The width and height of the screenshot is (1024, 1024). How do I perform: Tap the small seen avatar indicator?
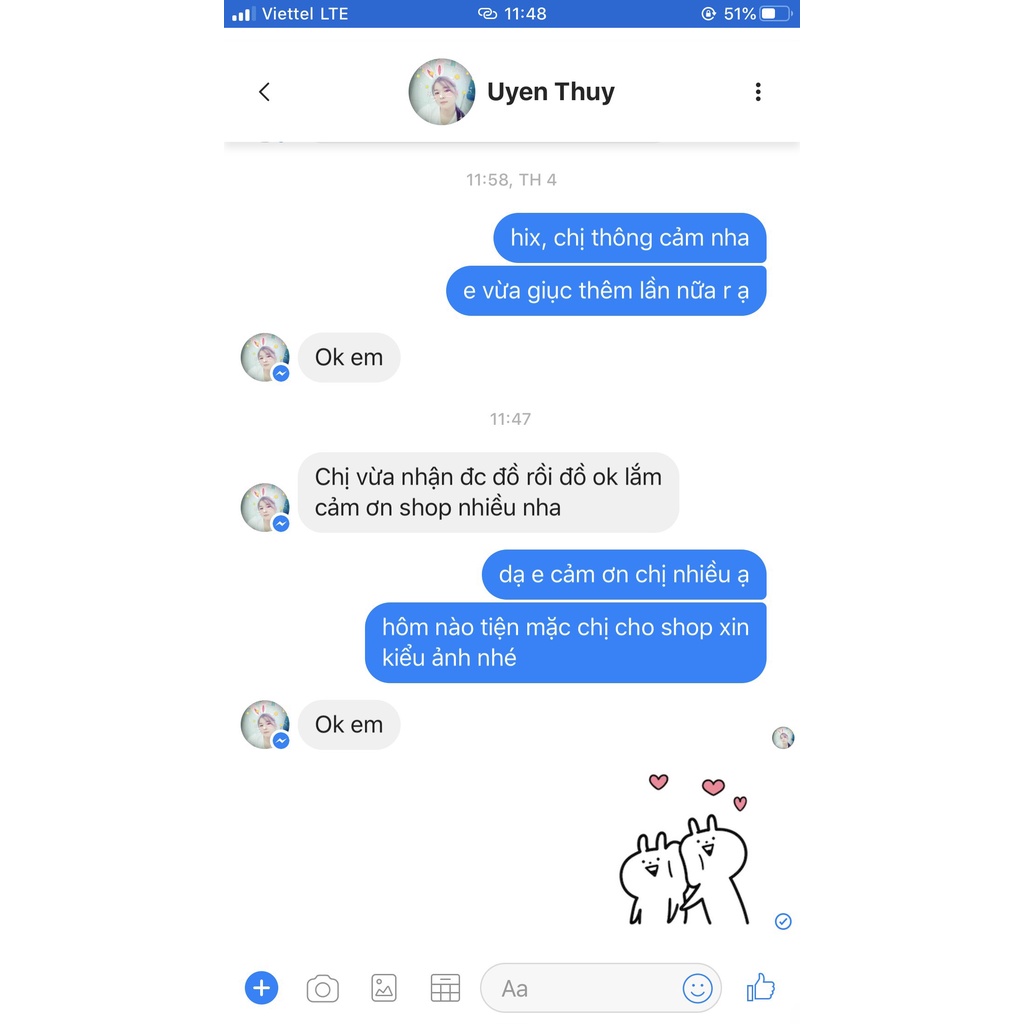point(783,738)
